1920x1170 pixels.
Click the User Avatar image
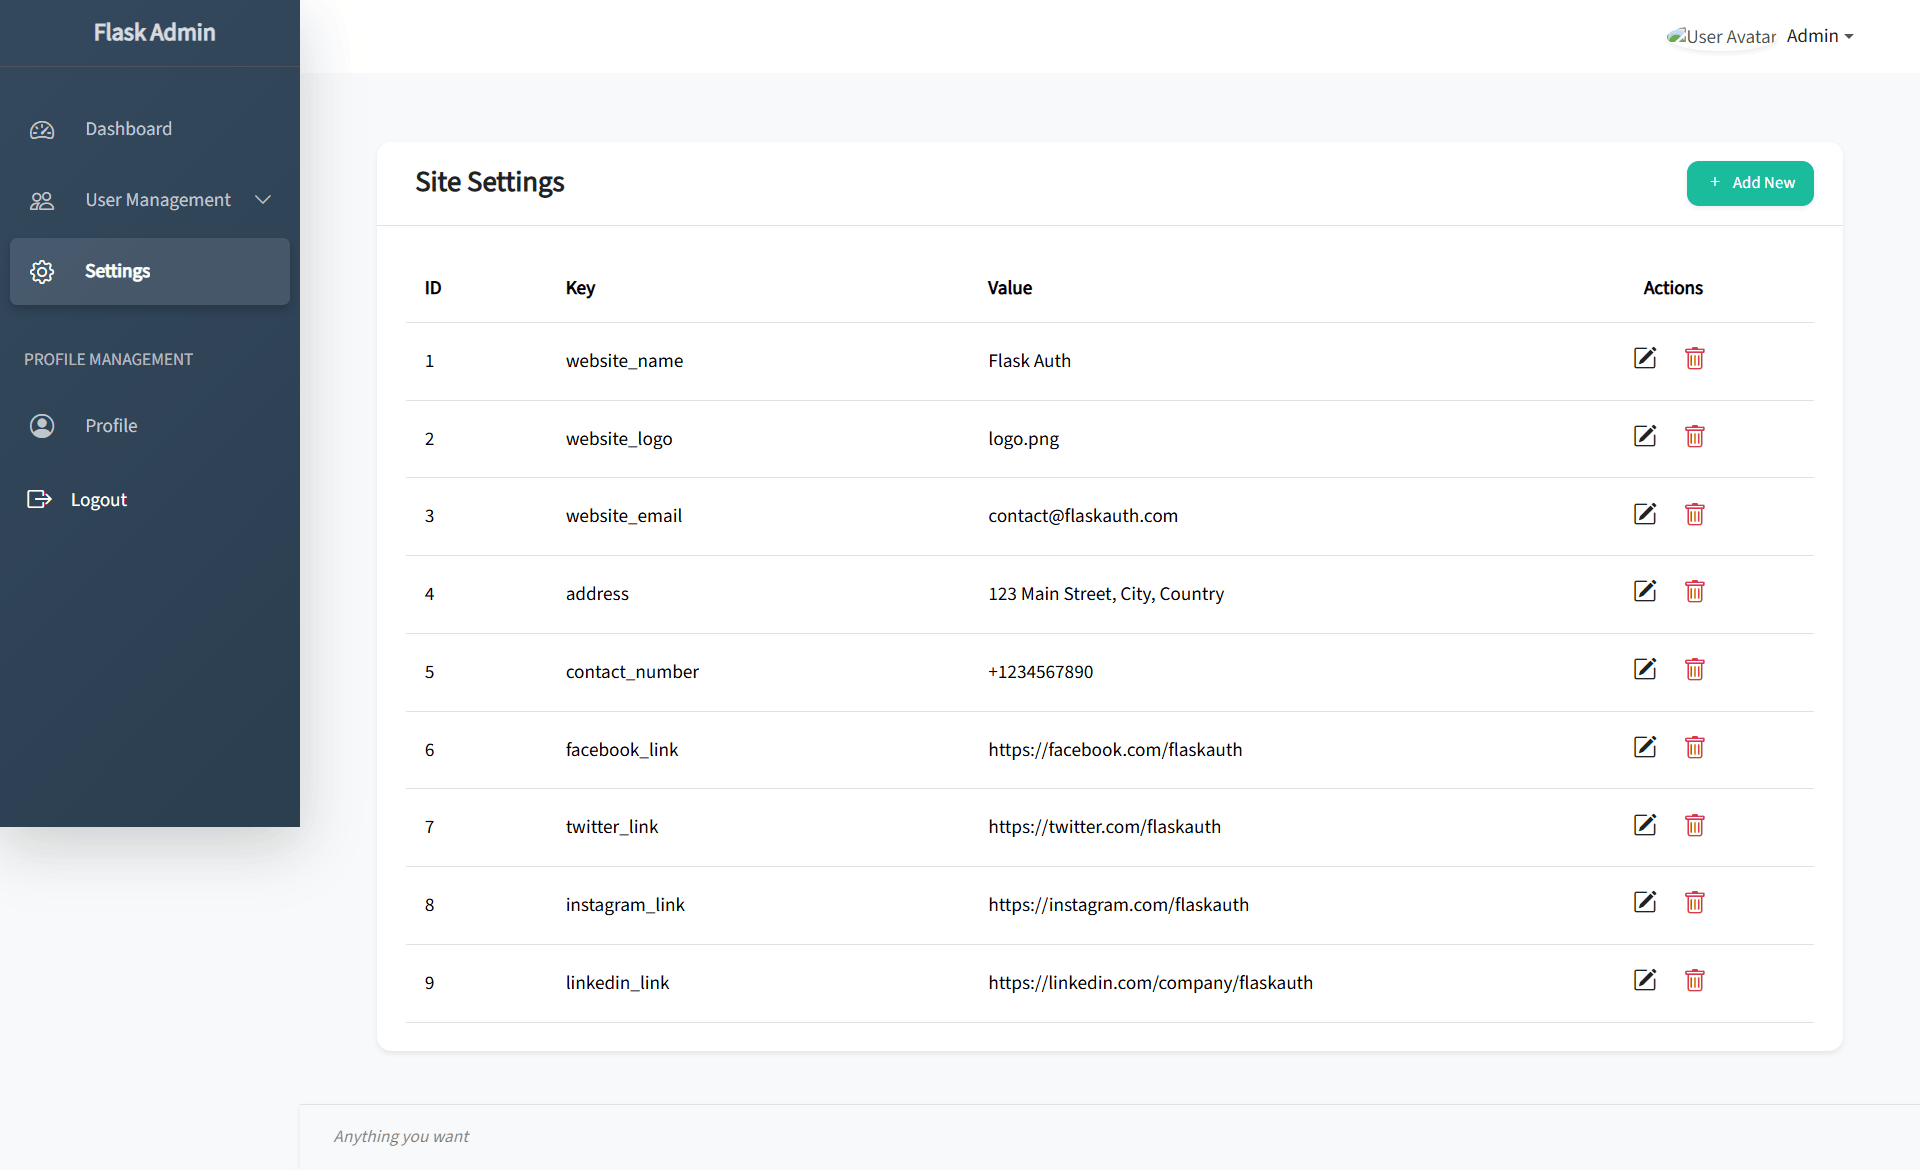(1721, 37)
